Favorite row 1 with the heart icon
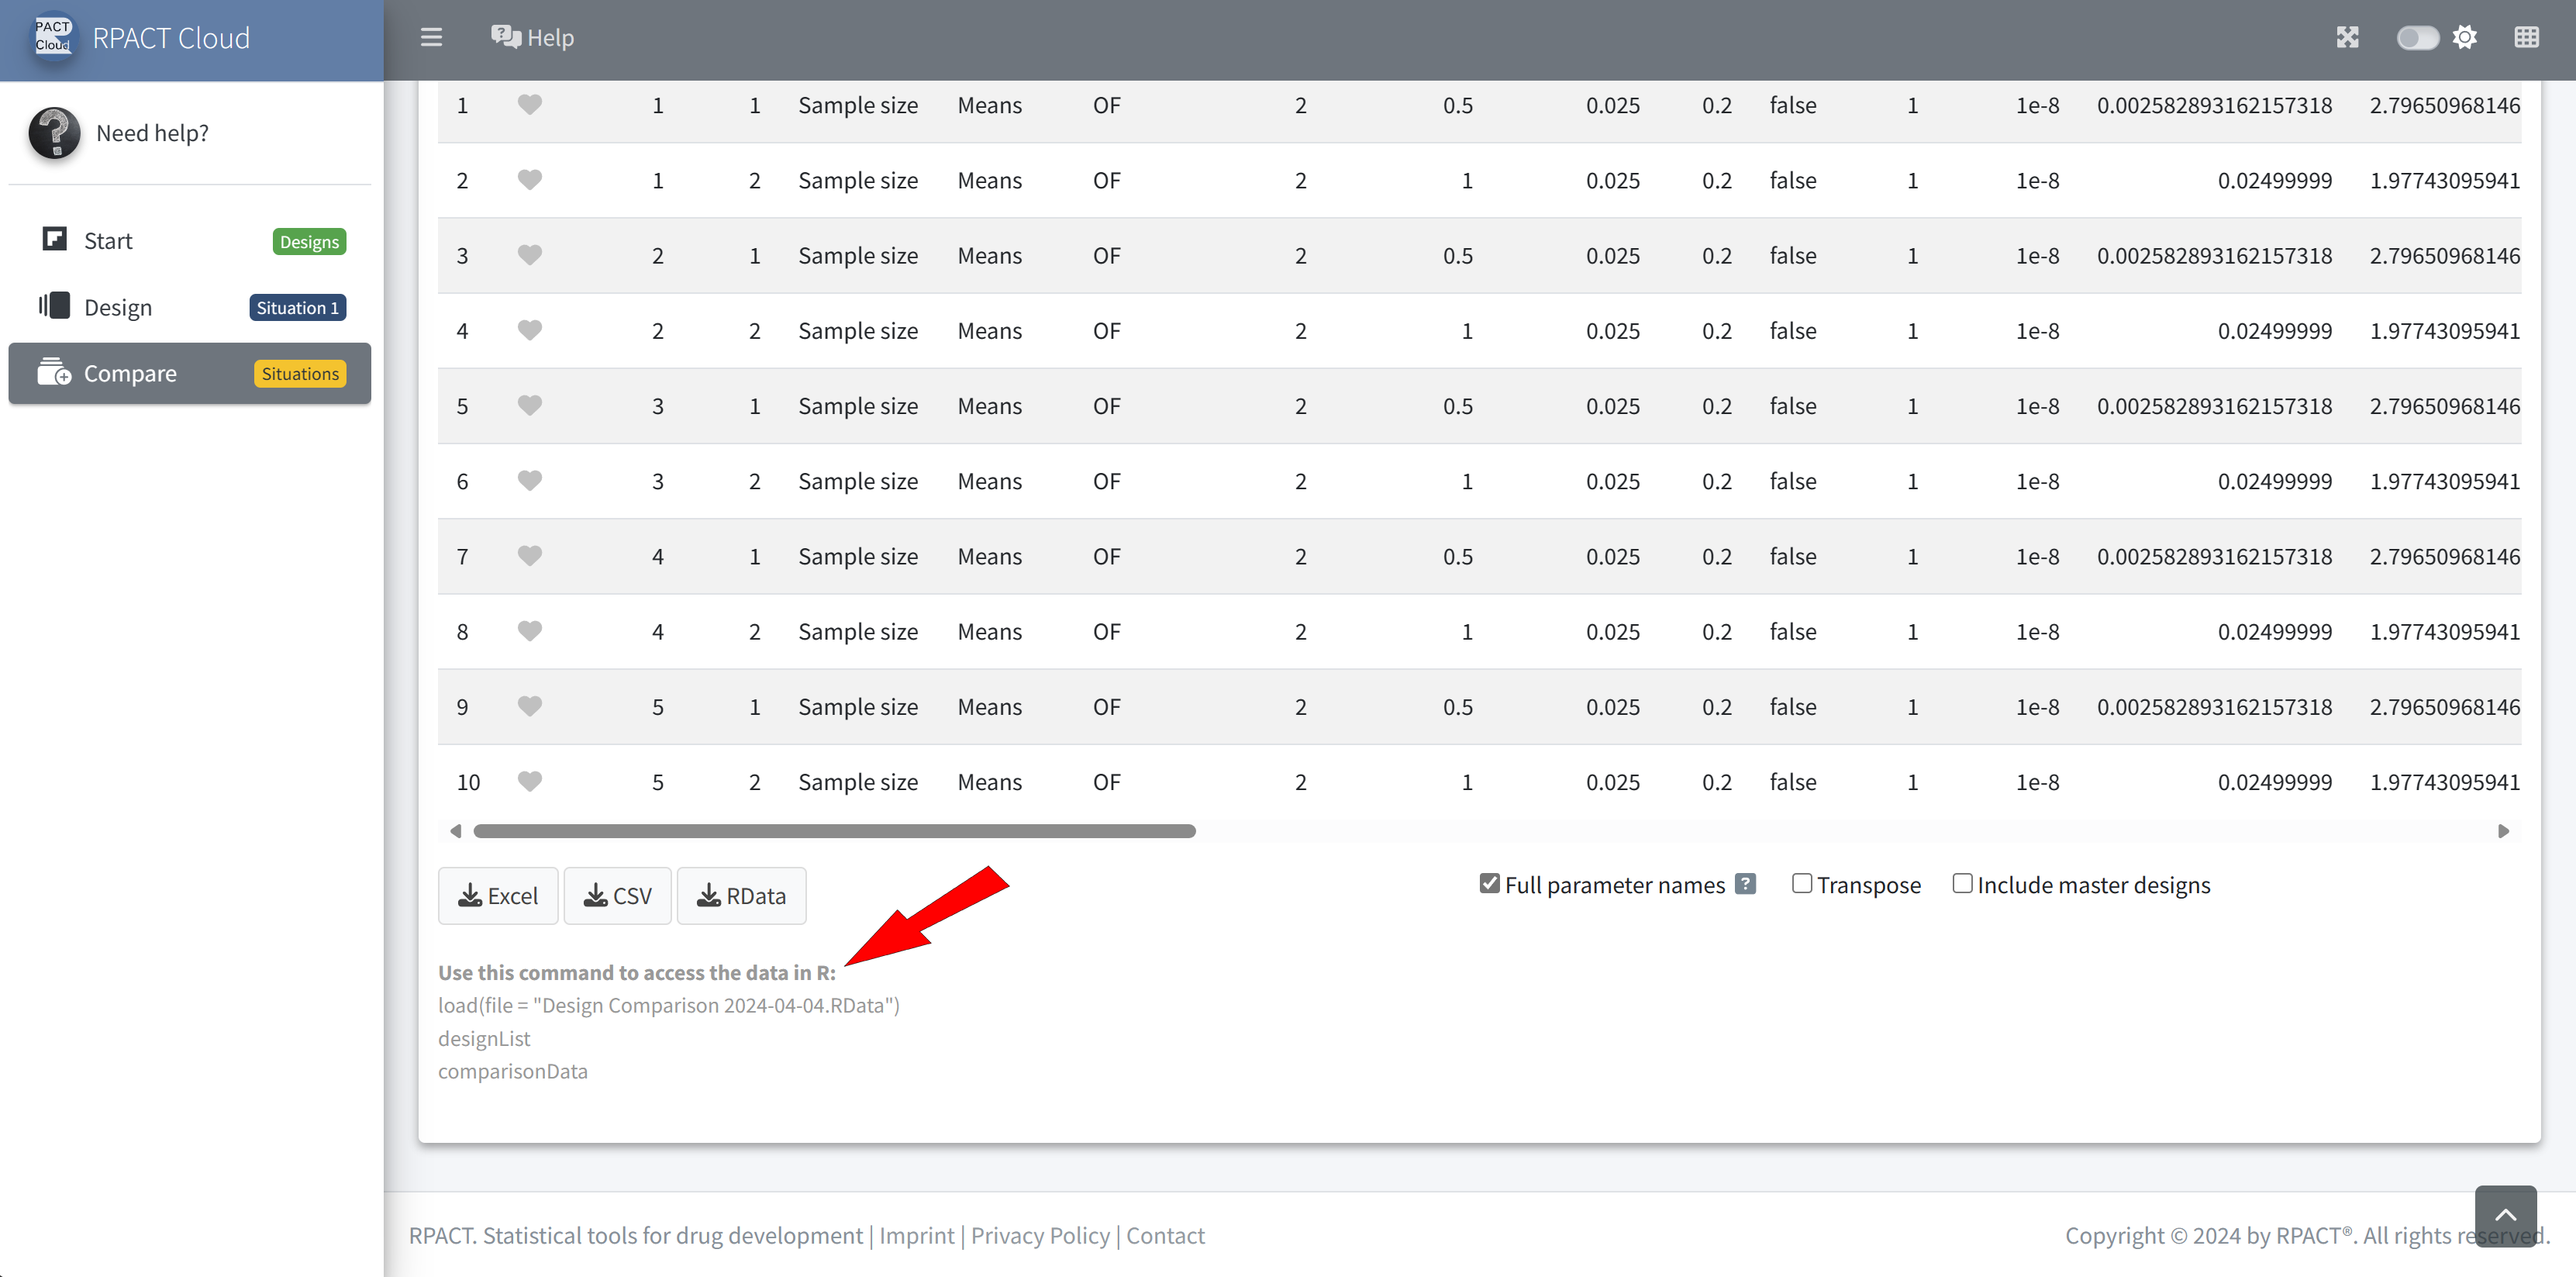 click(530, 104)
